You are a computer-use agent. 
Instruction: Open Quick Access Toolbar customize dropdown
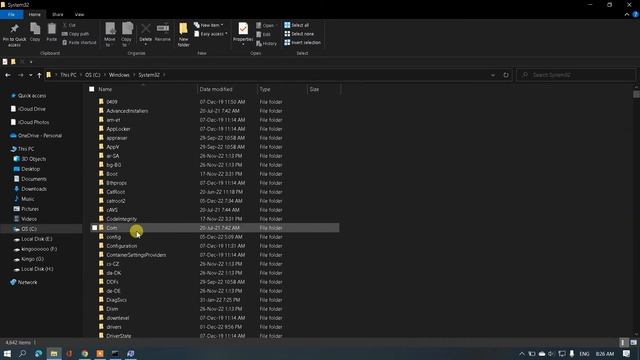(31, 62)
